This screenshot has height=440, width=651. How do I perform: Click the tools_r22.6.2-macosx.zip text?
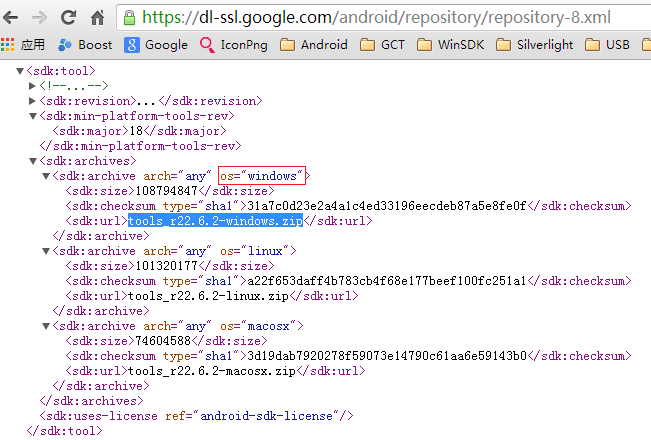coord(212,371)
